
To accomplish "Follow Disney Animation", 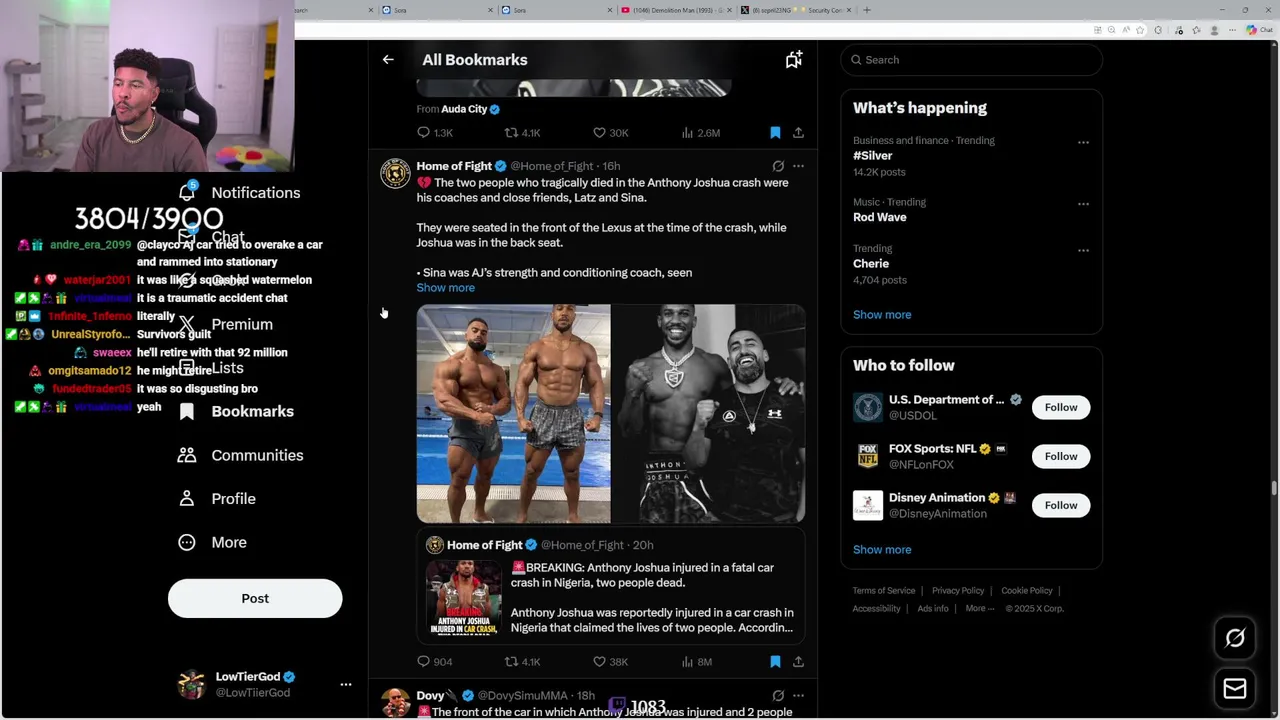I will tap(1061, 505).
